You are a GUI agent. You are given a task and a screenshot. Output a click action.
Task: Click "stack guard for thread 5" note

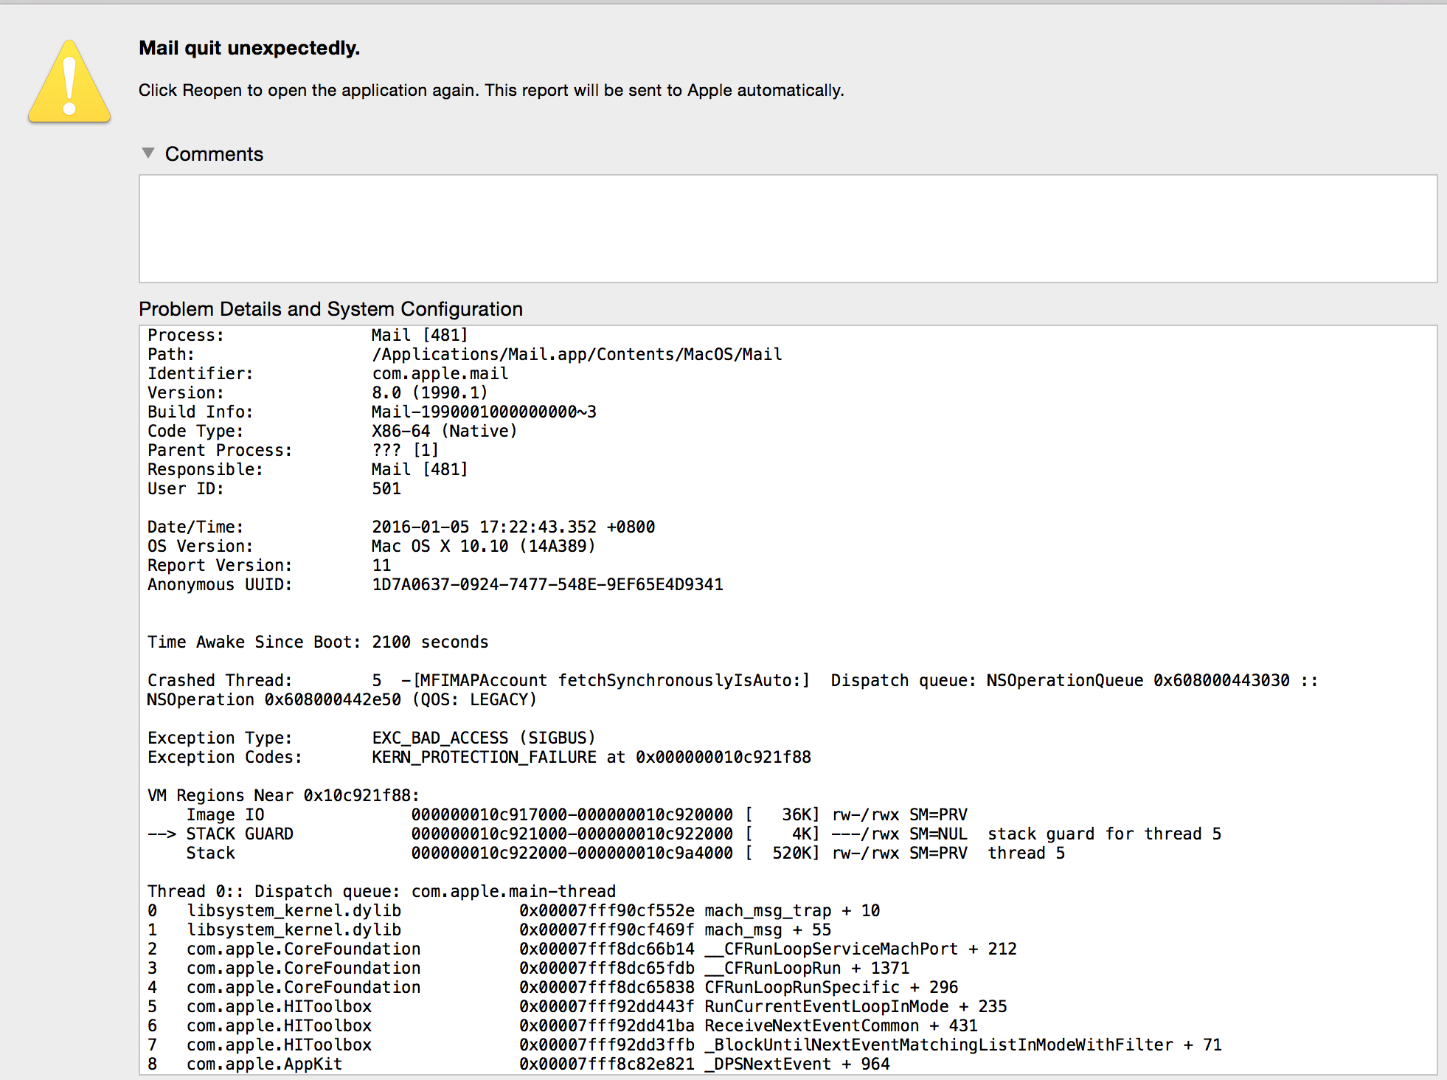[x=1105, y=834]
